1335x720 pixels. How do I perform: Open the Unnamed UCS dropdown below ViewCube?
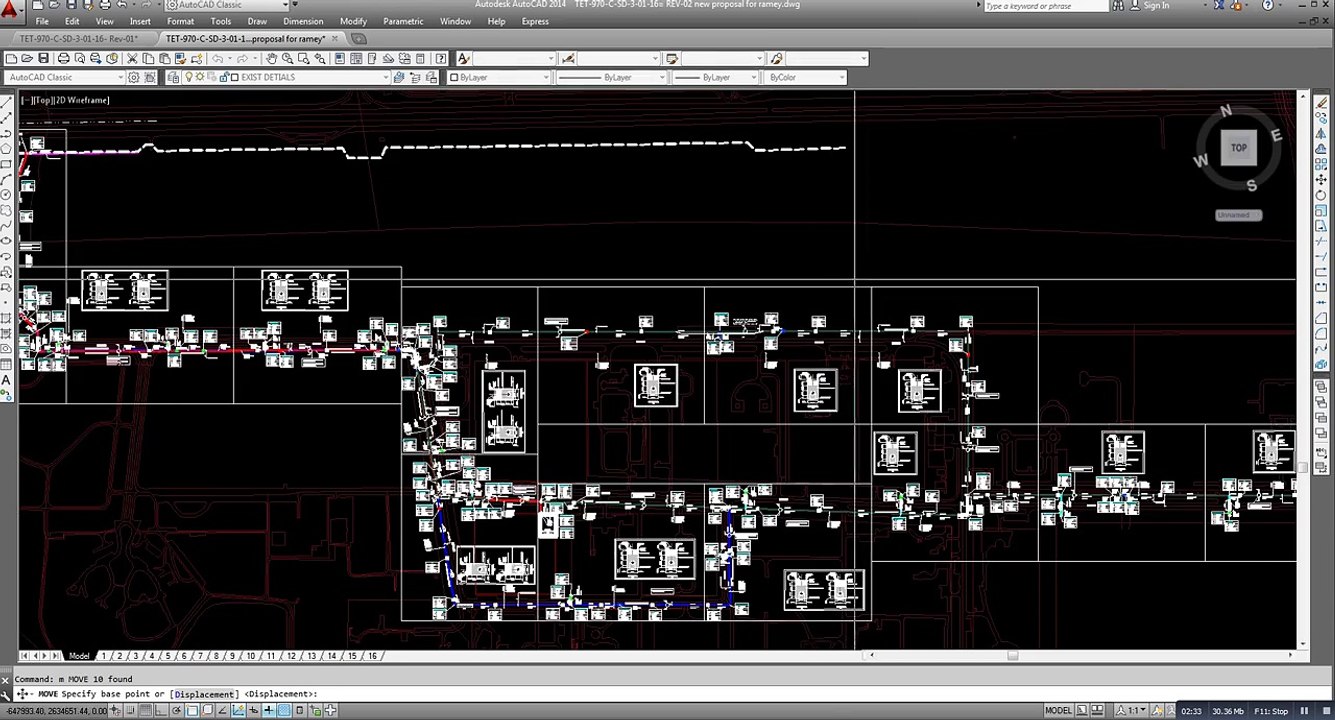pos(1239,215)
